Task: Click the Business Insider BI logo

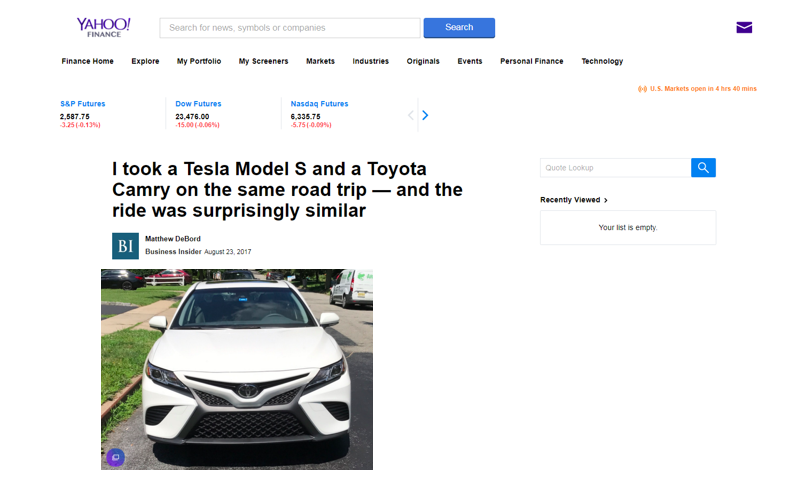Action: 126,246
